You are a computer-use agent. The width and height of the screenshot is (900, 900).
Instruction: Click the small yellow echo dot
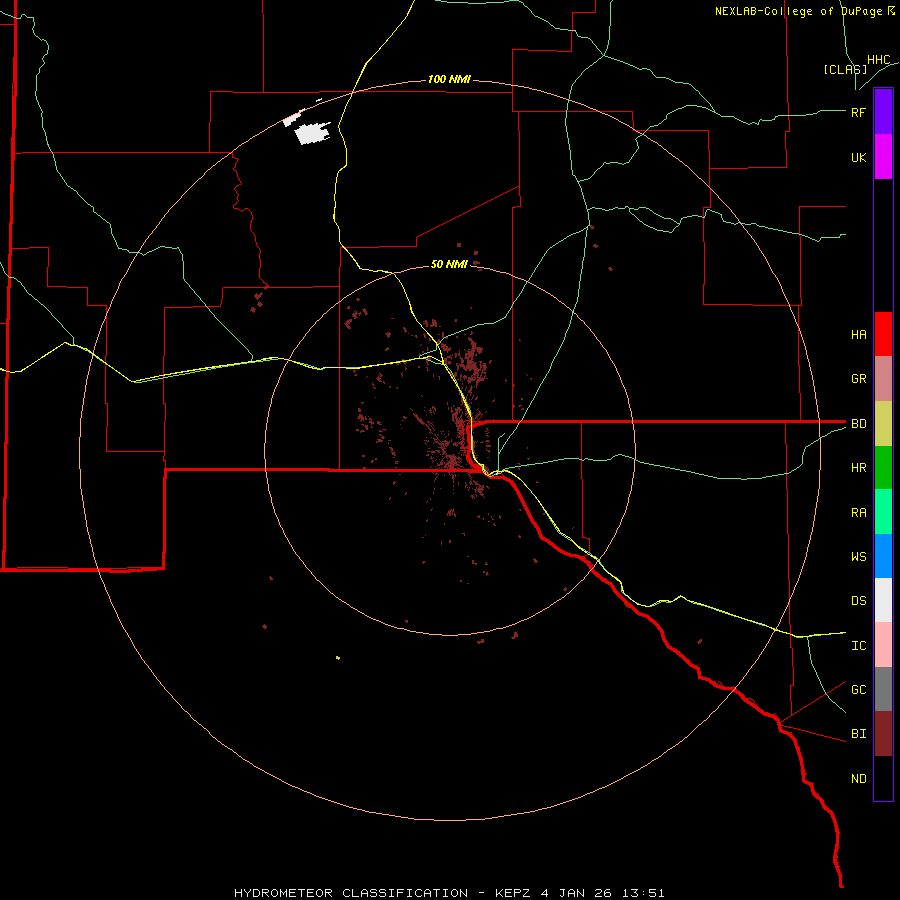click(338, 657)
